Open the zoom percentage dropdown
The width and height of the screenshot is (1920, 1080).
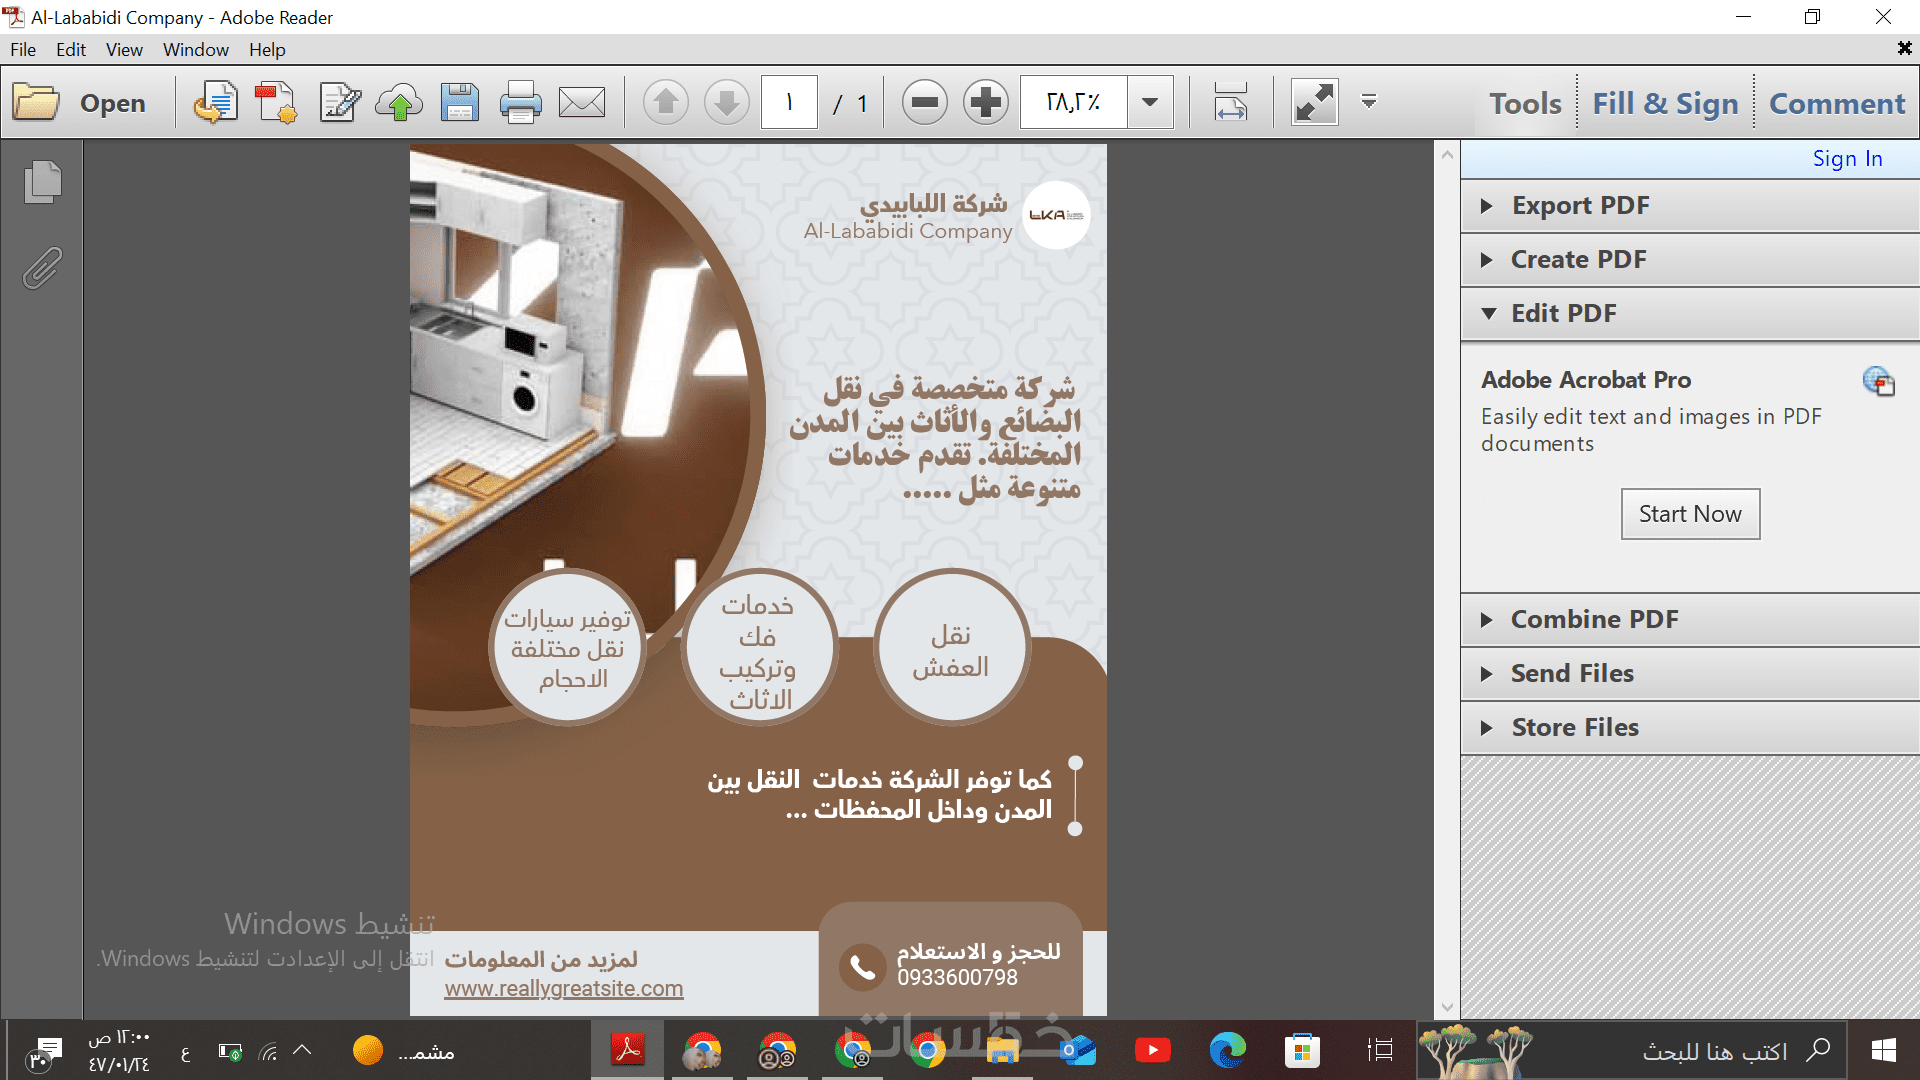point(1150,103)
